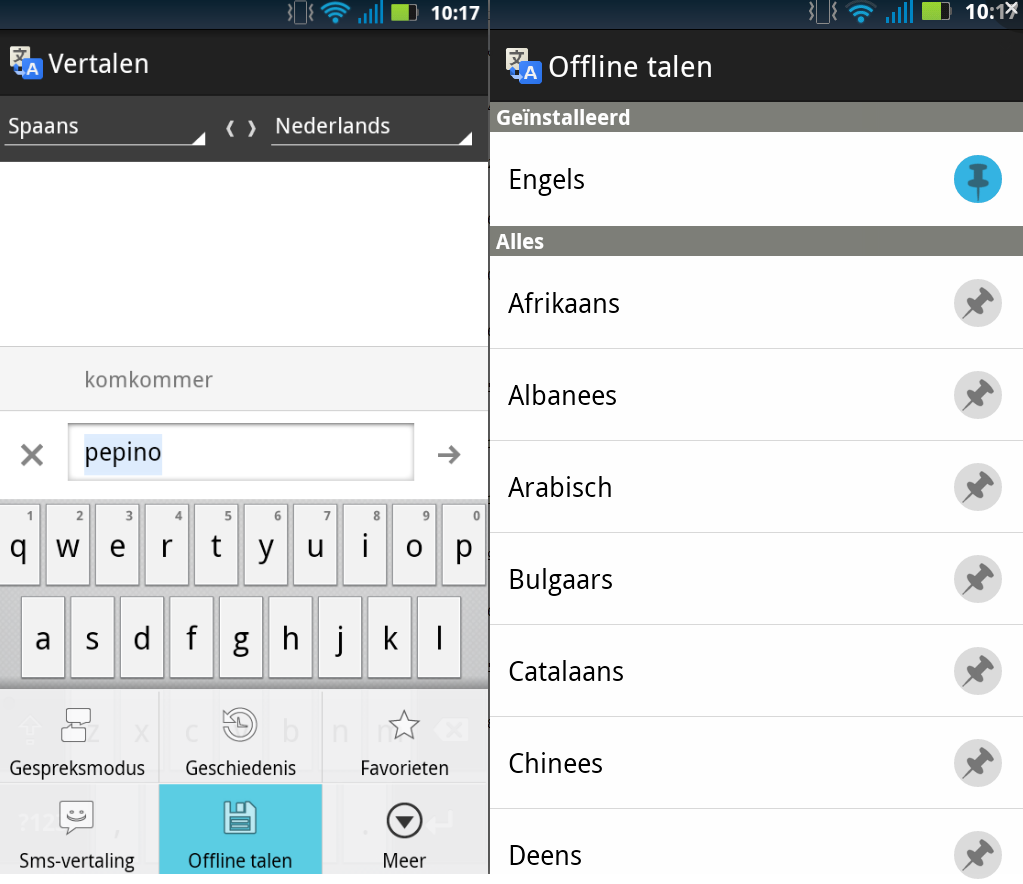Viewport: 1023px width, 884px height.
Task: Open Gespreksmodus conversation mode
Action: pyautogui.click(x=77, y=740)
